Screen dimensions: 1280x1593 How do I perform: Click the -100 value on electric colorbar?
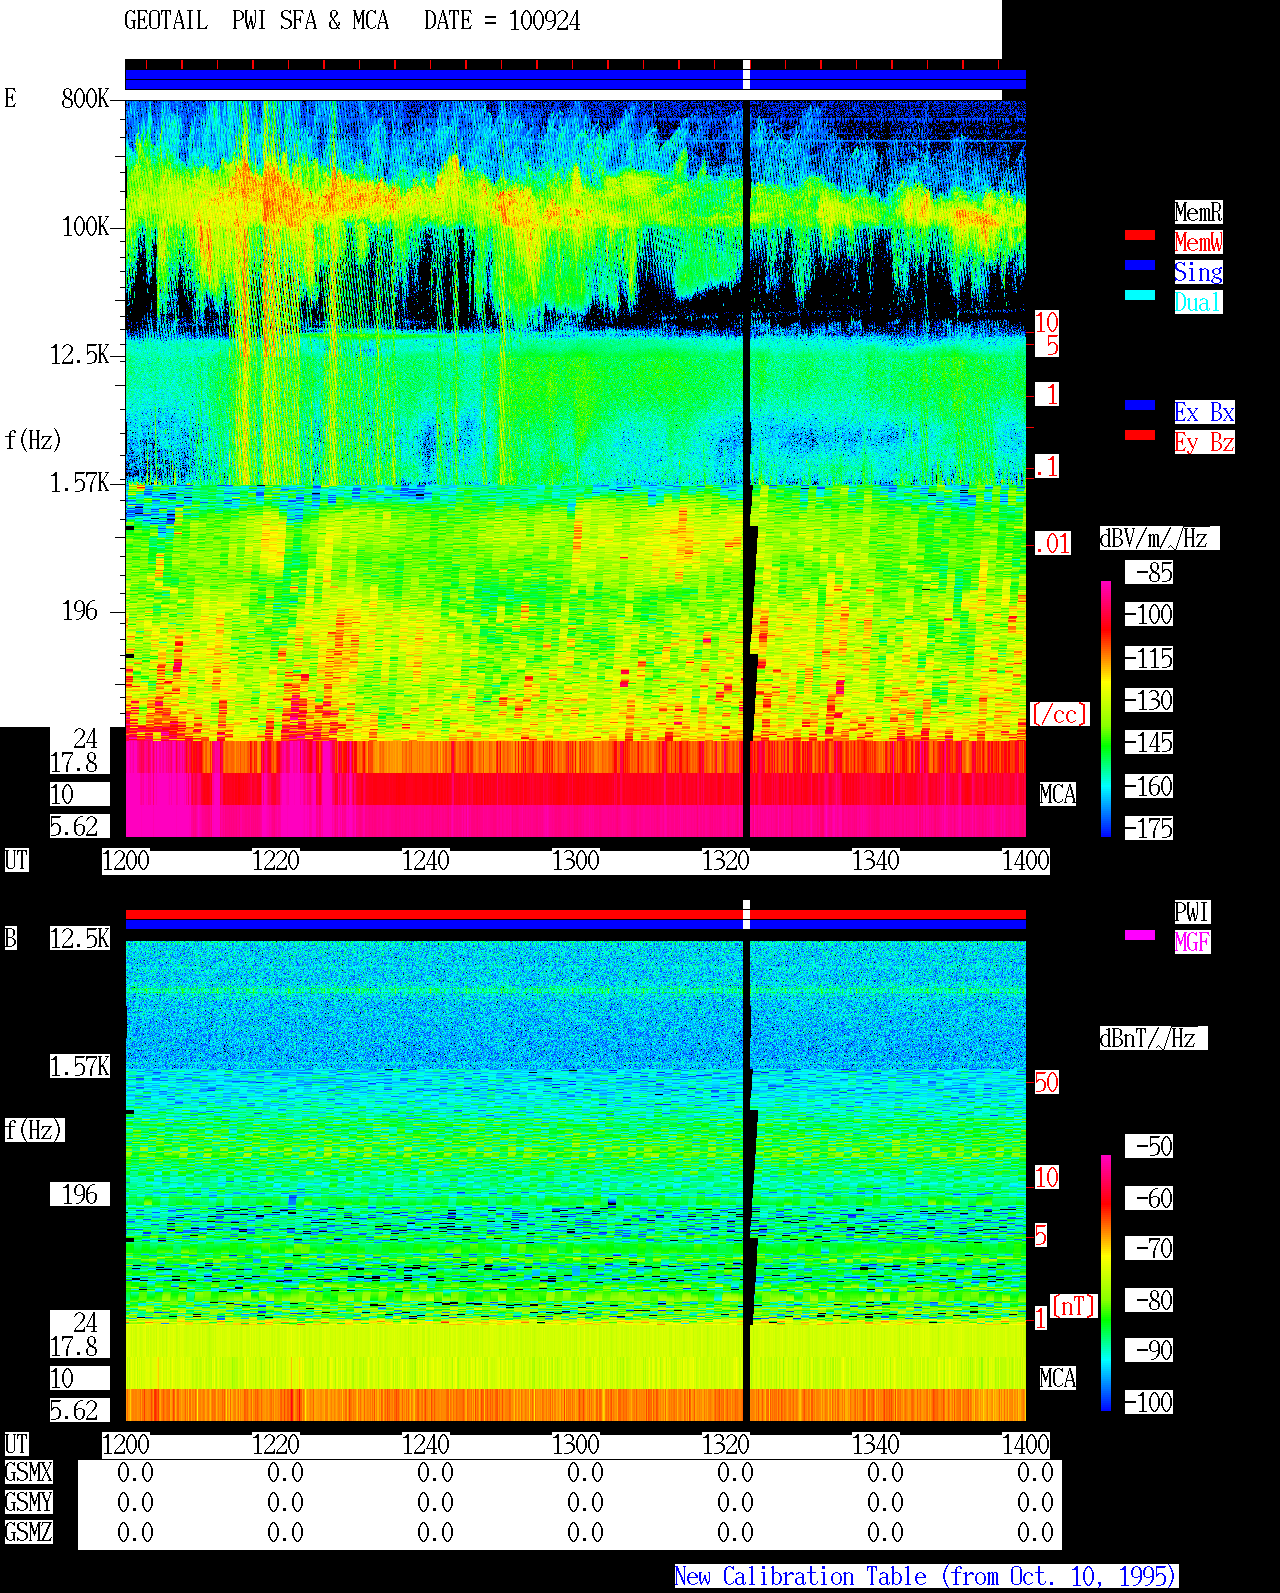coord(1149,614)
